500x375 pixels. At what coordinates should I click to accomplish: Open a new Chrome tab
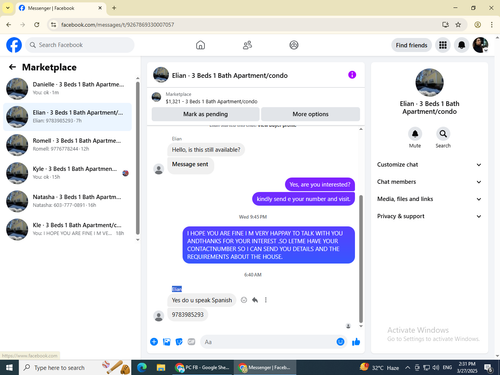coord(114,8)
